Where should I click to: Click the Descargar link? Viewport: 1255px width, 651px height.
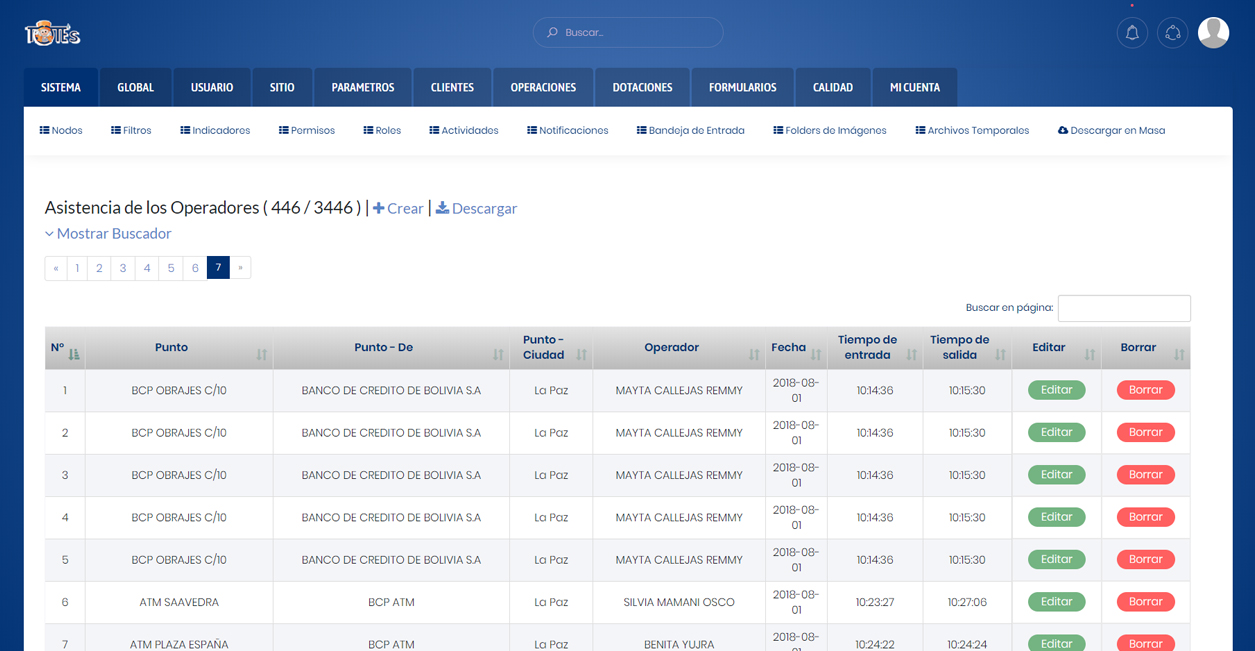(476, 209)
